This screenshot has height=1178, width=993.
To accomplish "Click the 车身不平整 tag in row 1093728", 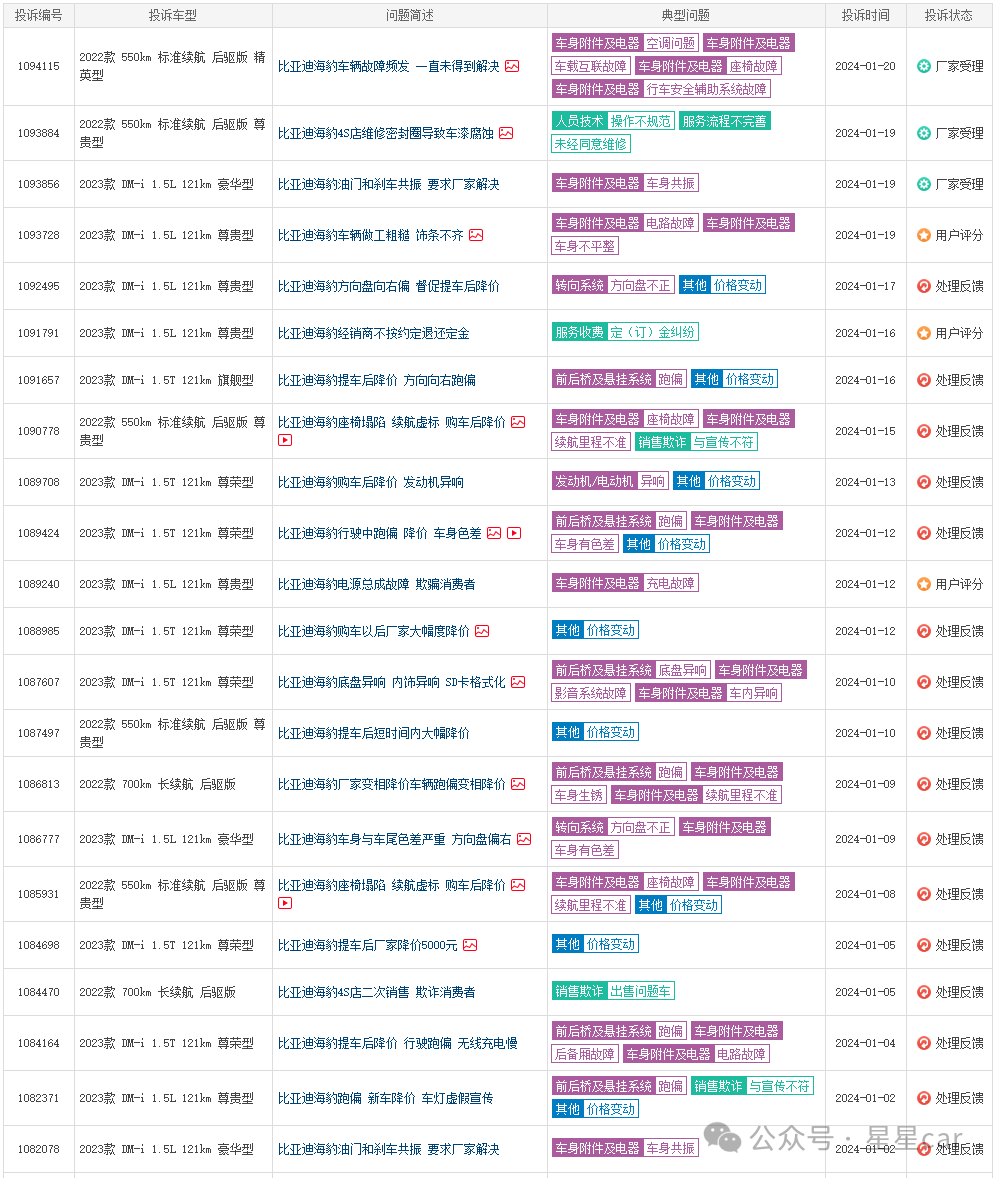I will click(584, 246).
